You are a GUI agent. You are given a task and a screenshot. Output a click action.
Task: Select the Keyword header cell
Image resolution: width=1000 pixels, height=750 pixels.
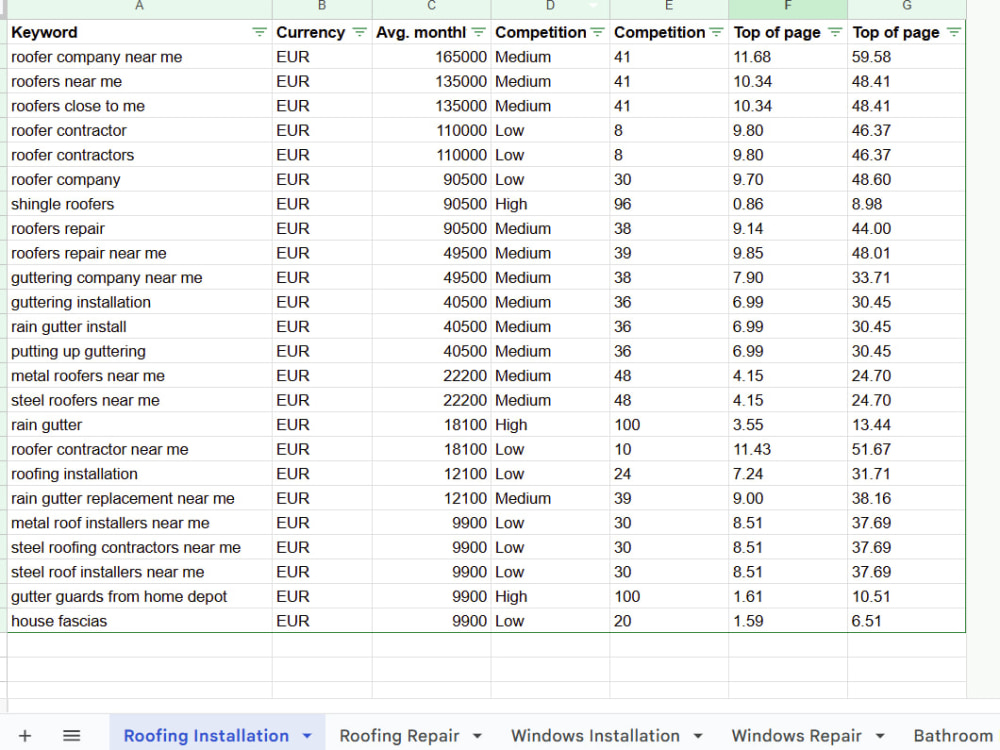(140, 33)
